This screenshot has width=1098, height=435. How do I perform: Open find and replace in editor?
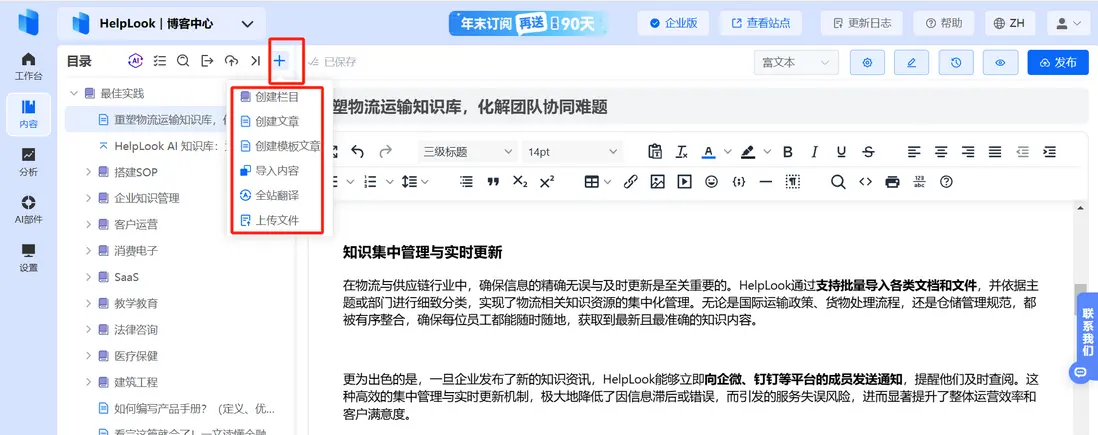[x=838, y=181]
